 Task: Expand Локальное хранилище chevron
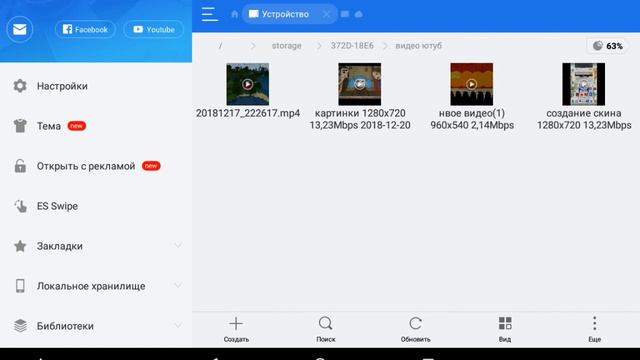tap(178, 285)
